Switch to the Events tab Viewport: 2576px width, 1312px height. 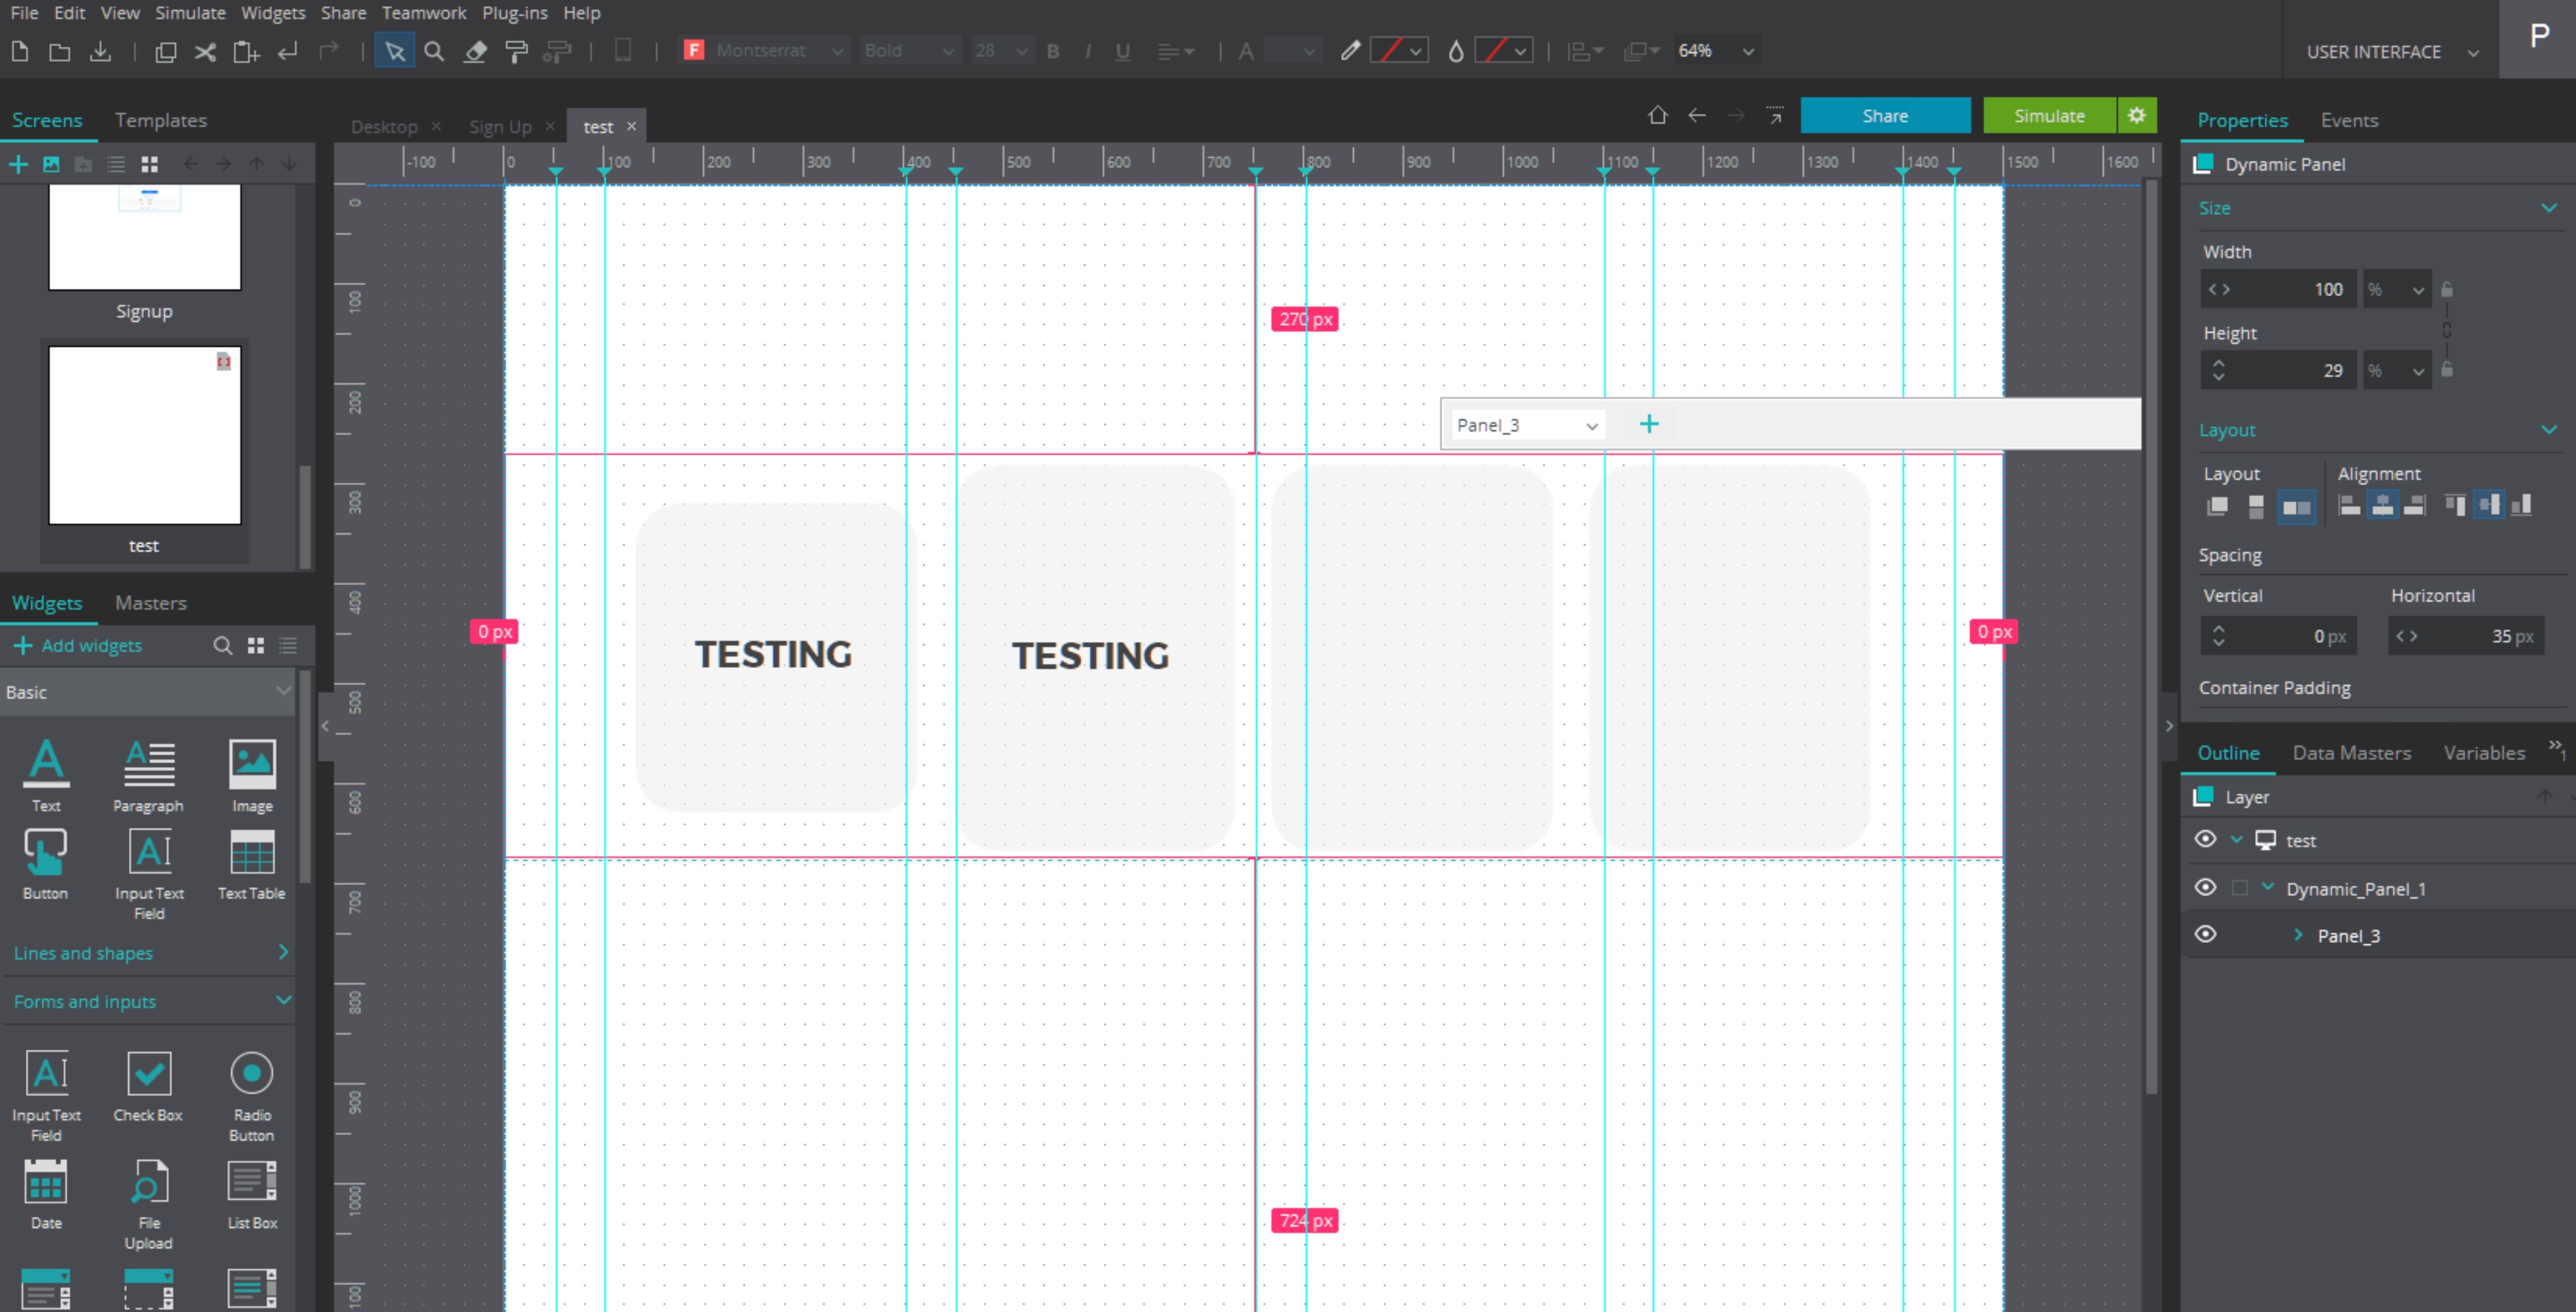(2349, 120)
